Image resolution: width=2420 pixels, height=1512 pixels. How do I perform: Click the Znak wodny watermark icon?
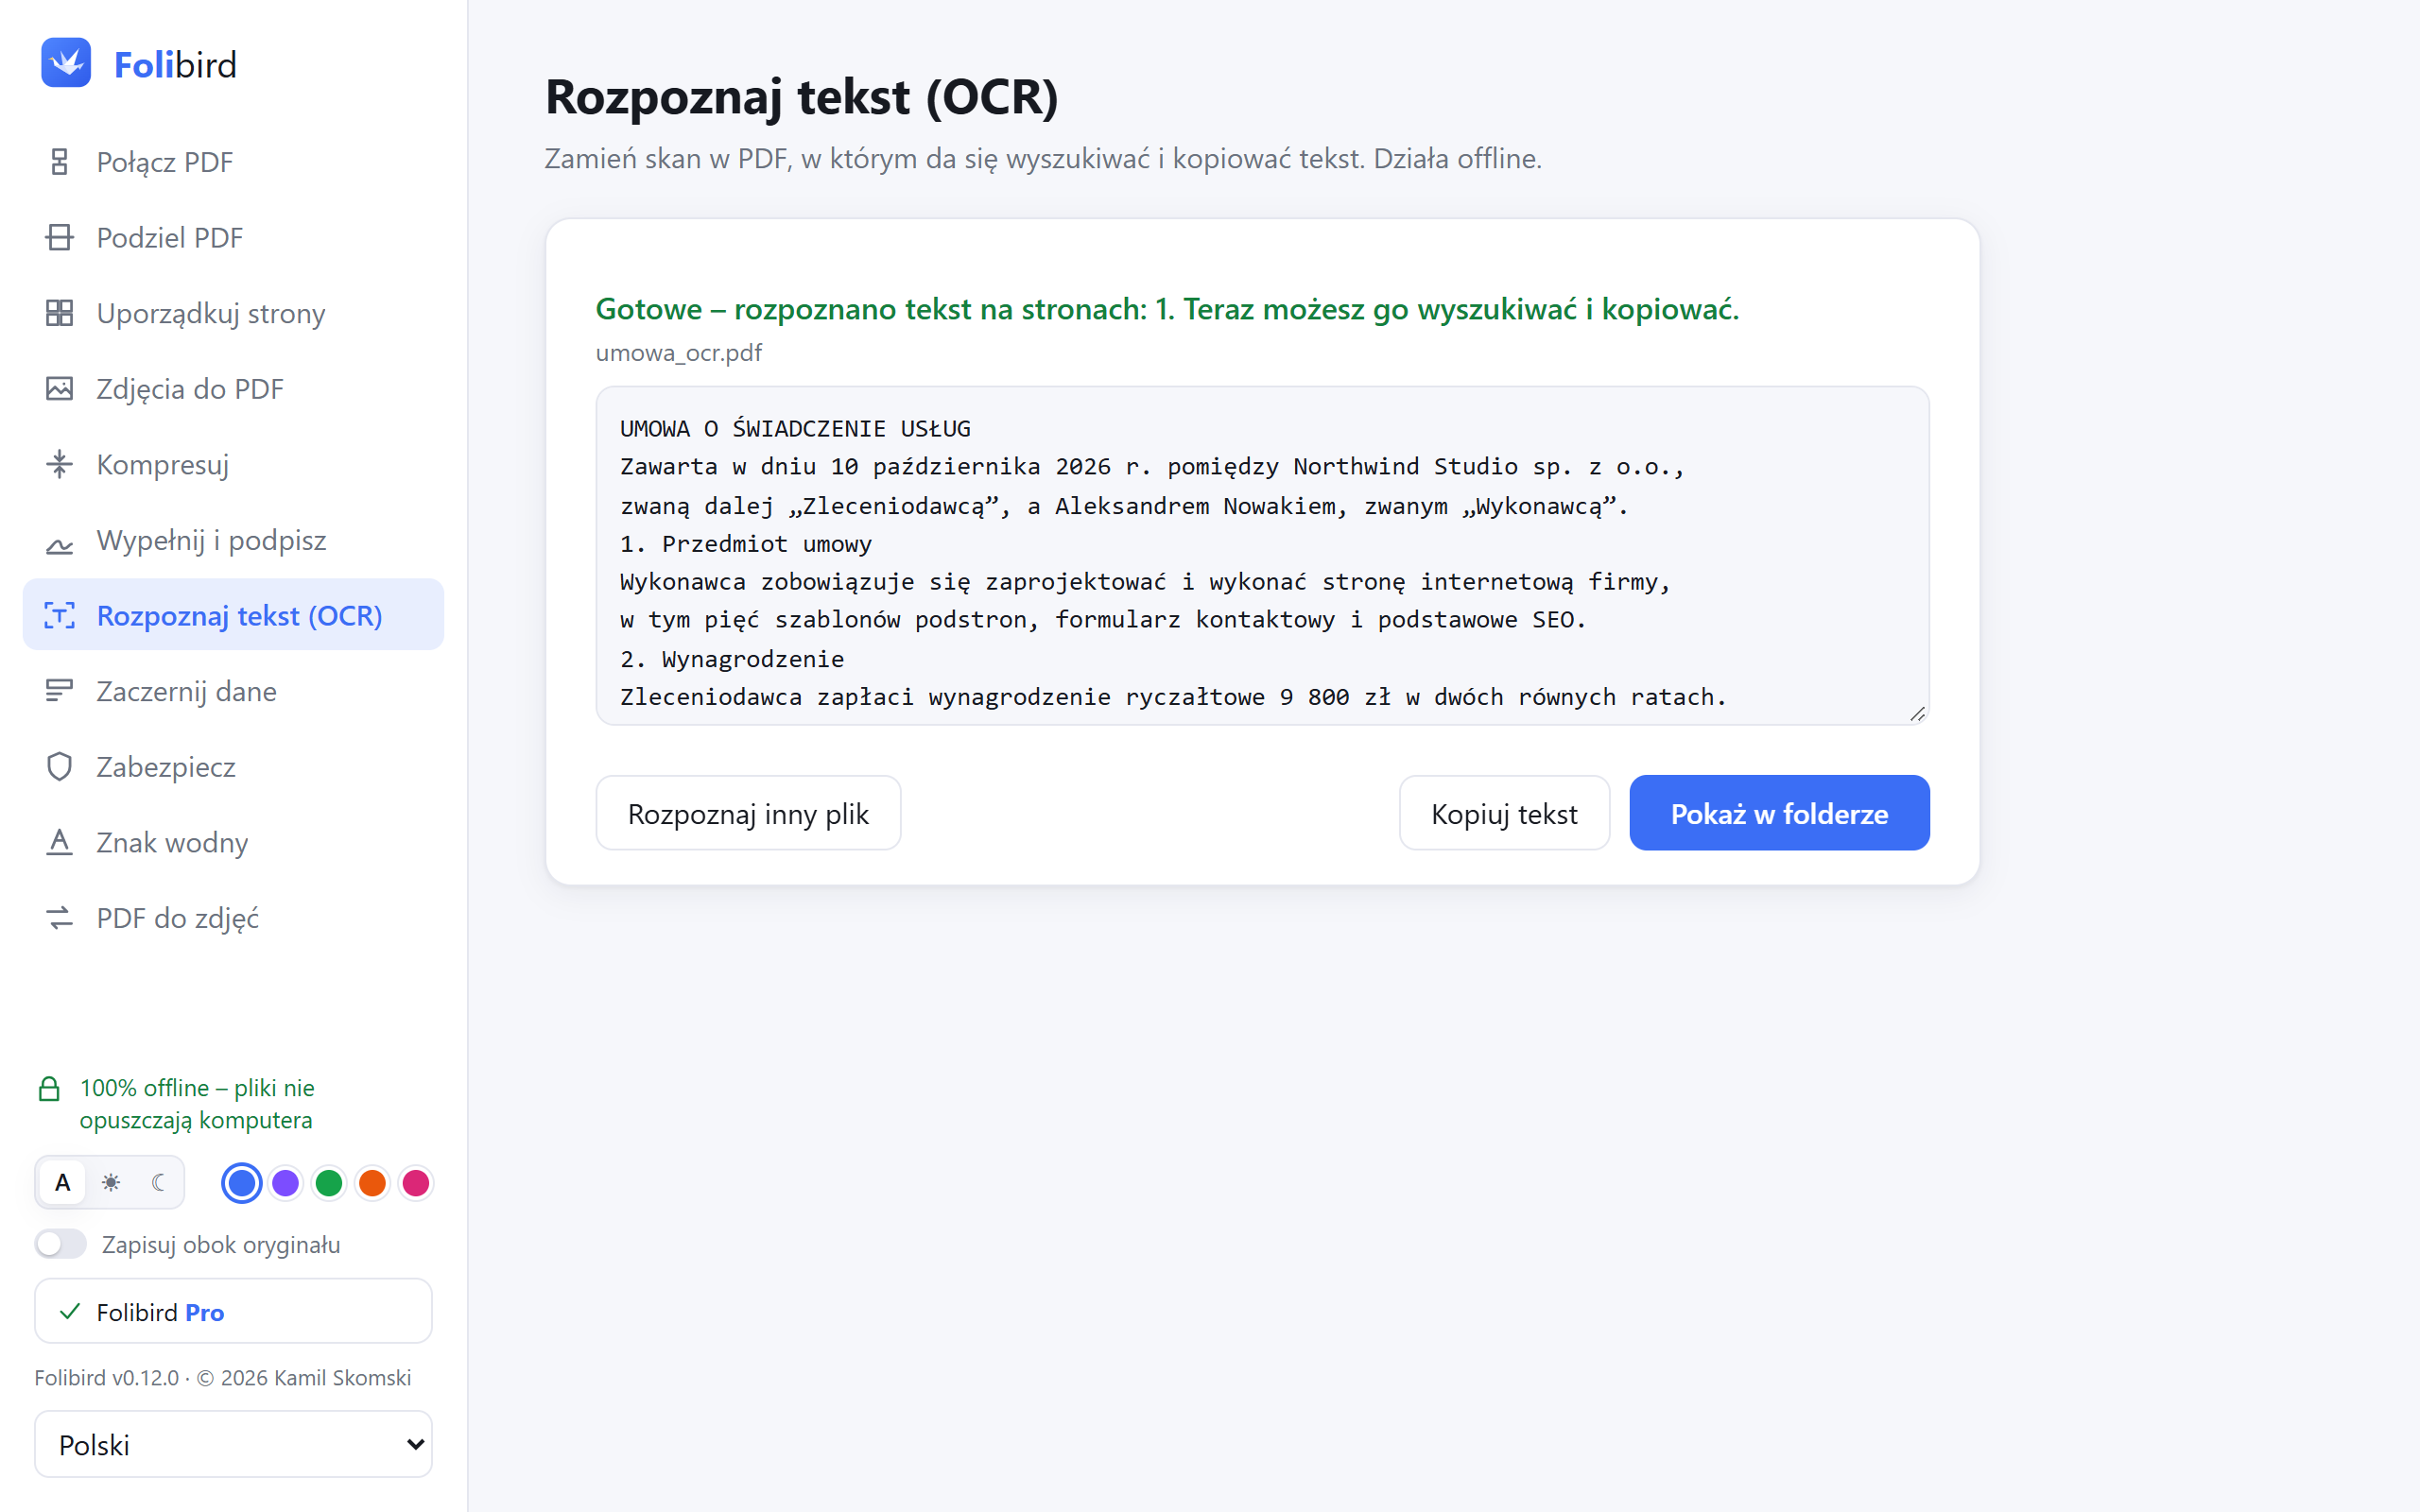[60, 843]
